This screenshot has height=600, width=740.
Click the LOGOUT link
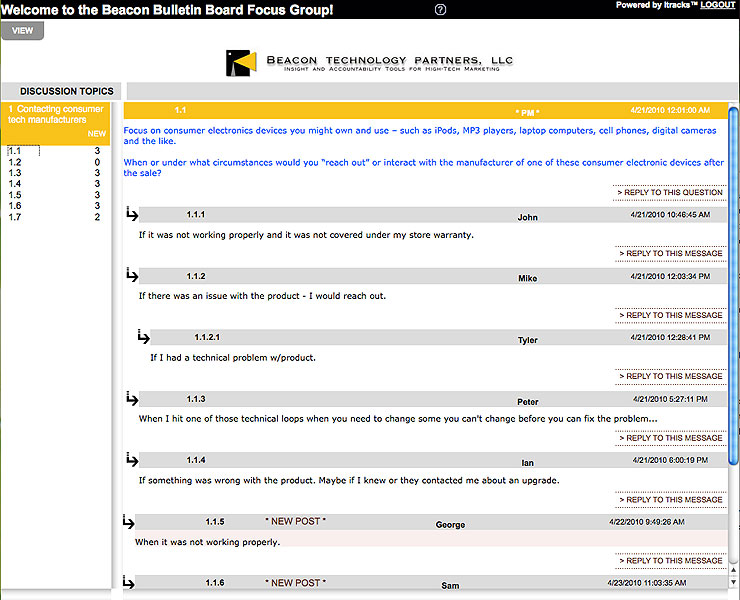point(717,5)
